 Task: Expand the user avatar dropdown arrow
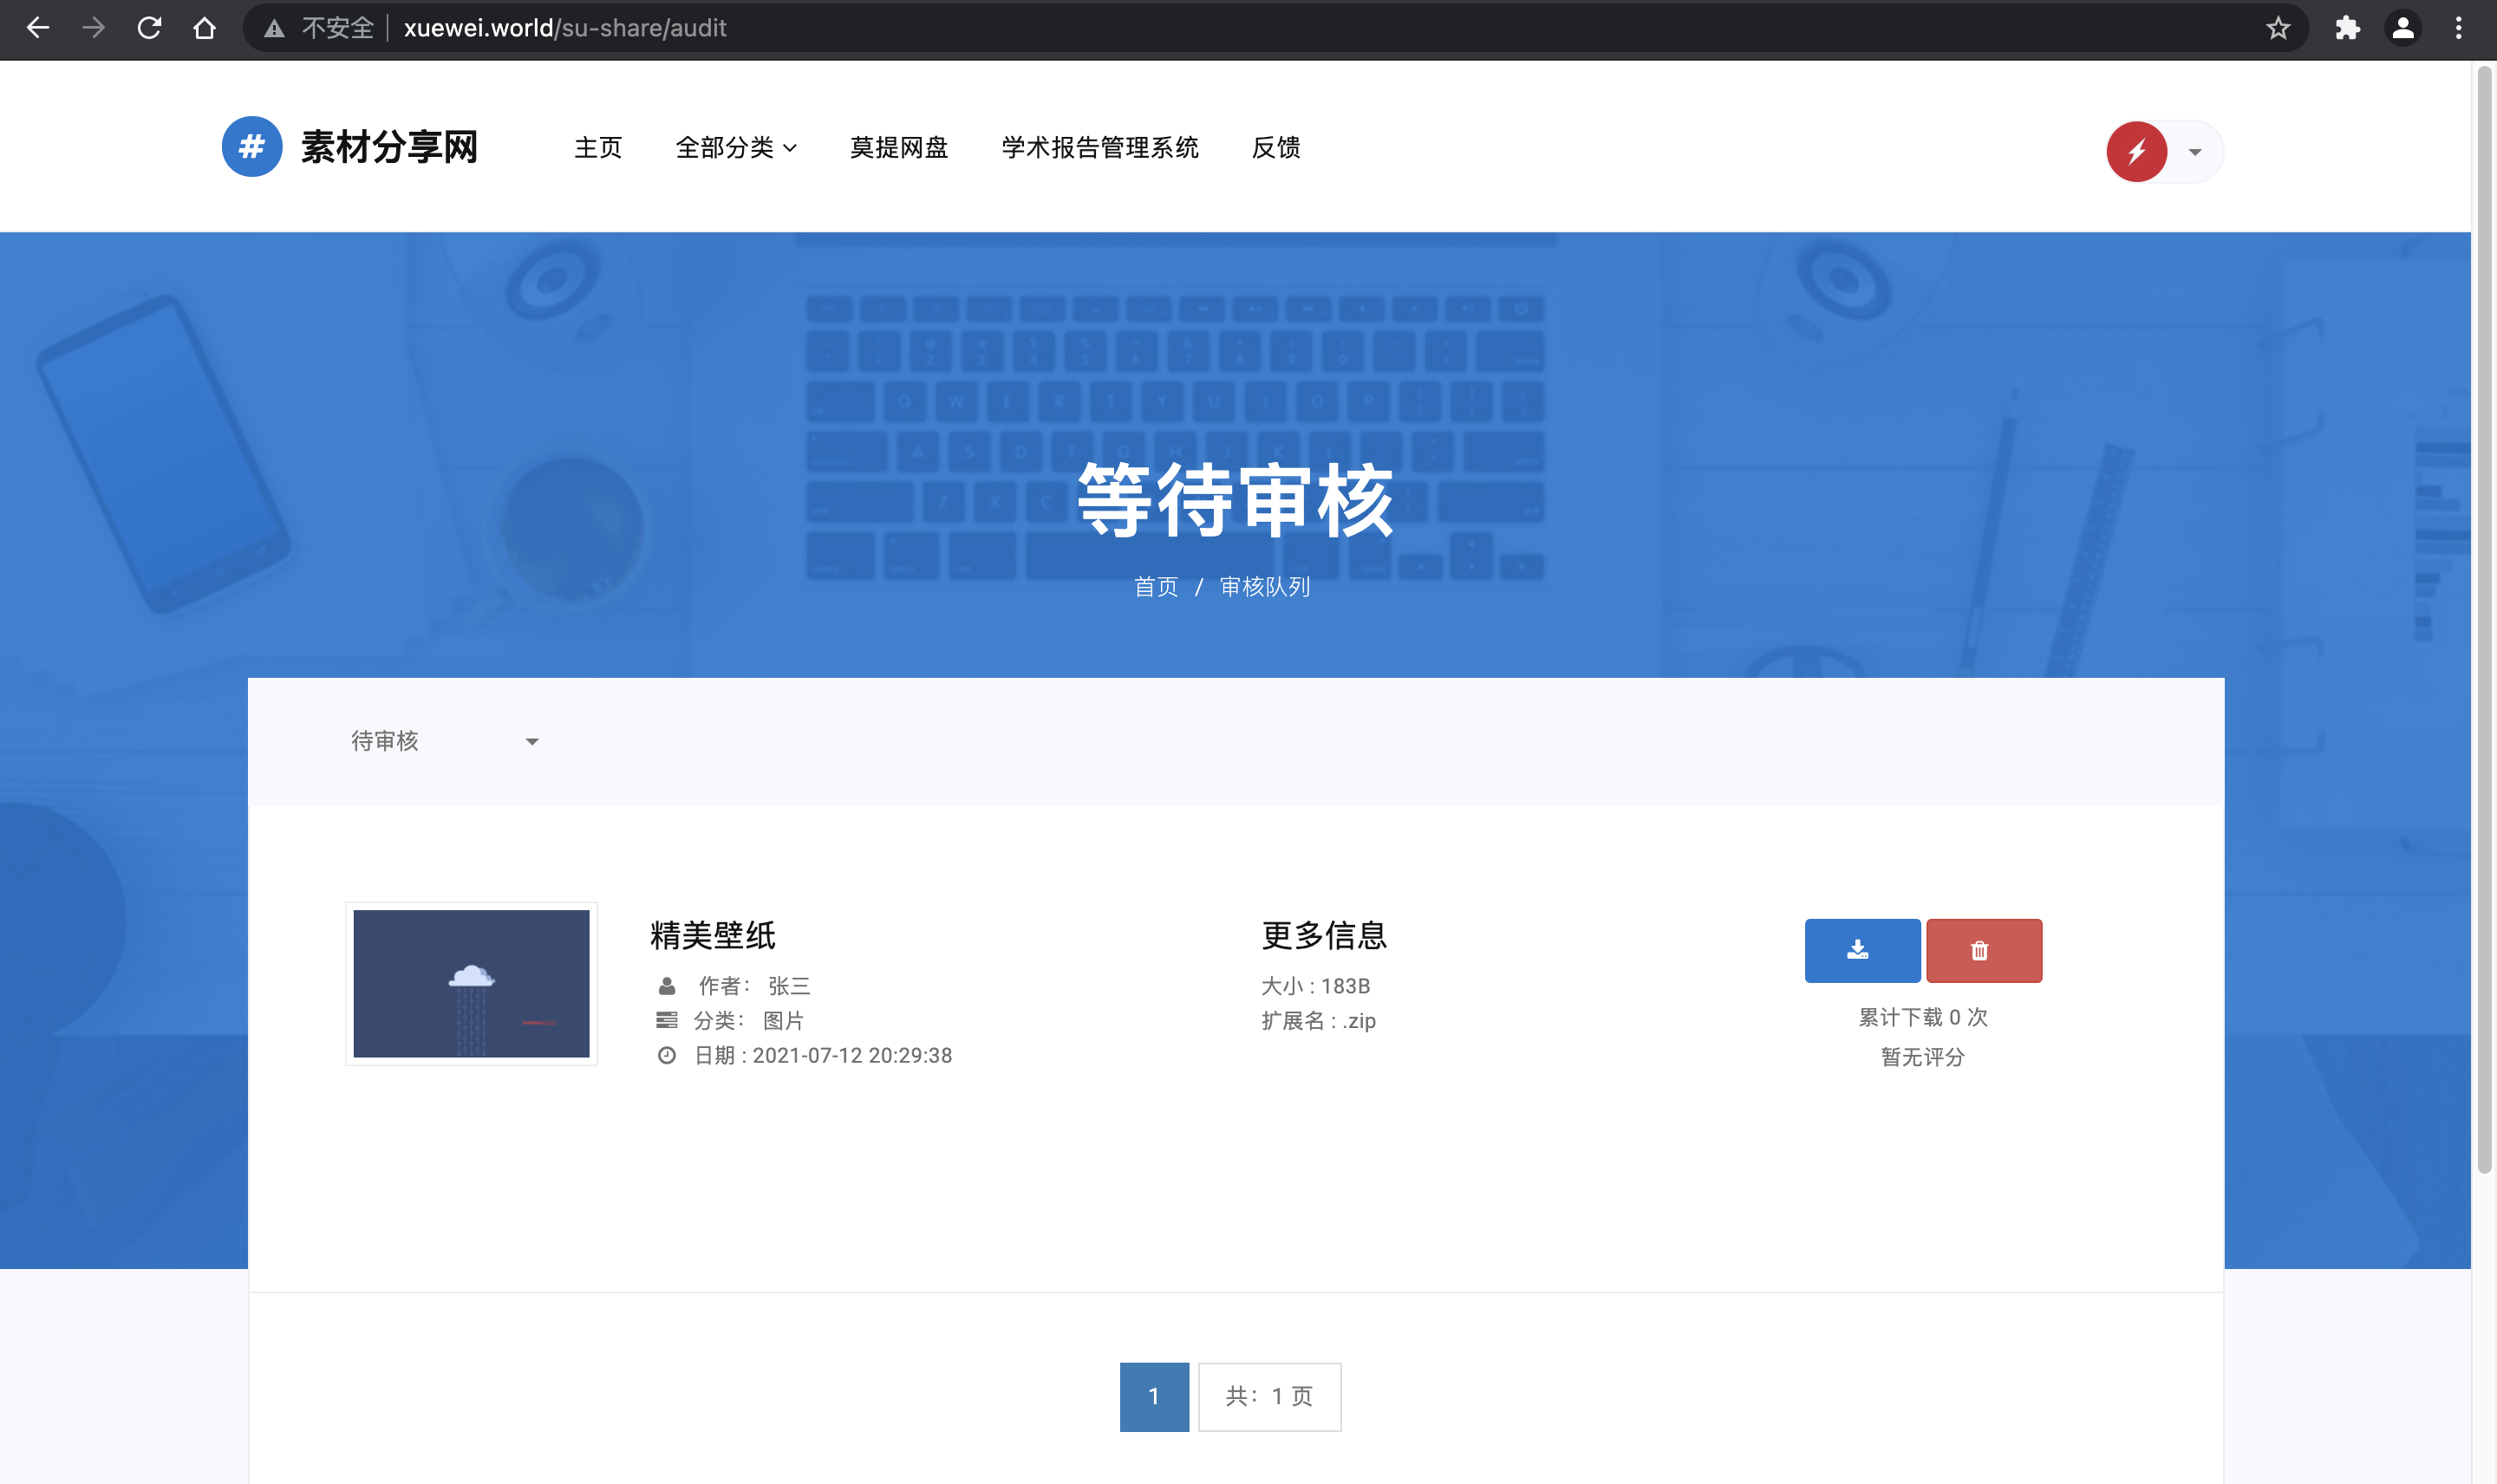tap(2194, 153)
